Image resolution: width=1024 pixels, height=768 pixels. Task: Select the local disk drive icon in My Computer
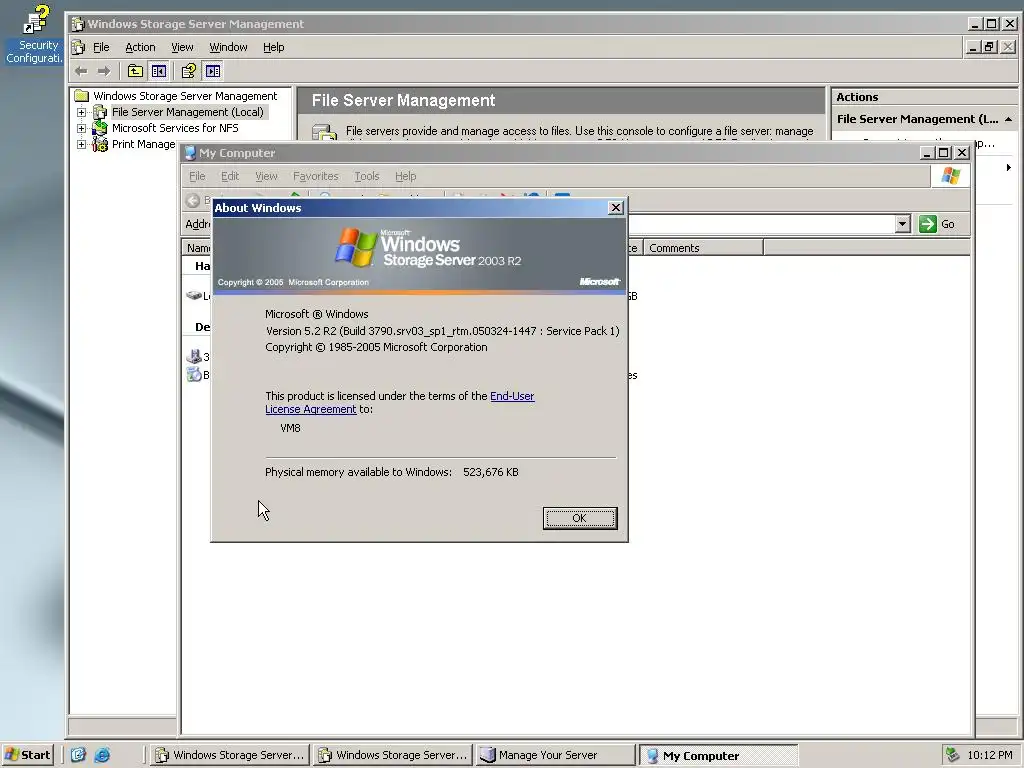[193, 296]
